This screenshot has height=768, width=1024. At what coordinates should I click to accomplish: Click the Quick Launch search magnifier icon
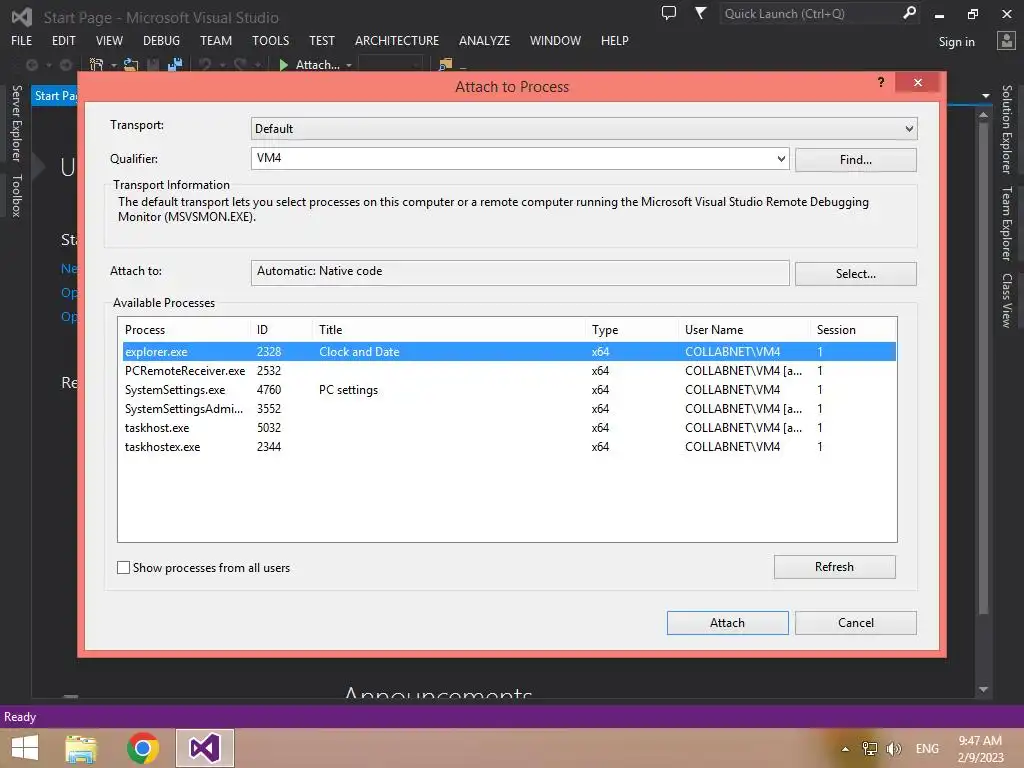(x=909, y=13)
